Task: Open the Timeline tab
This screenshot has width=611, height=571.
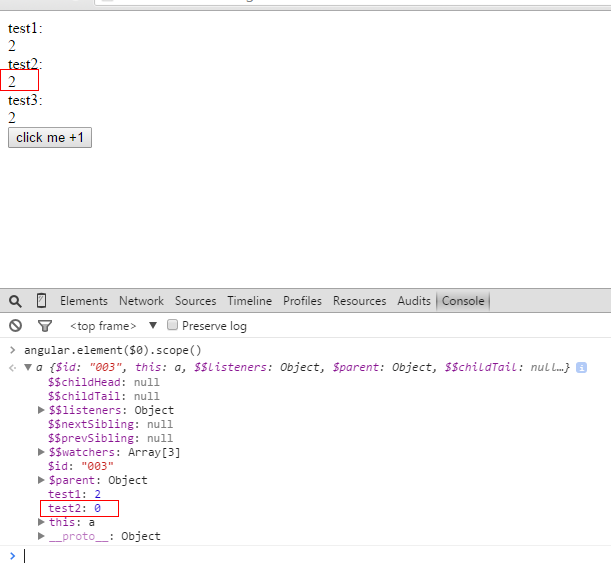Action: click(249, 301)
